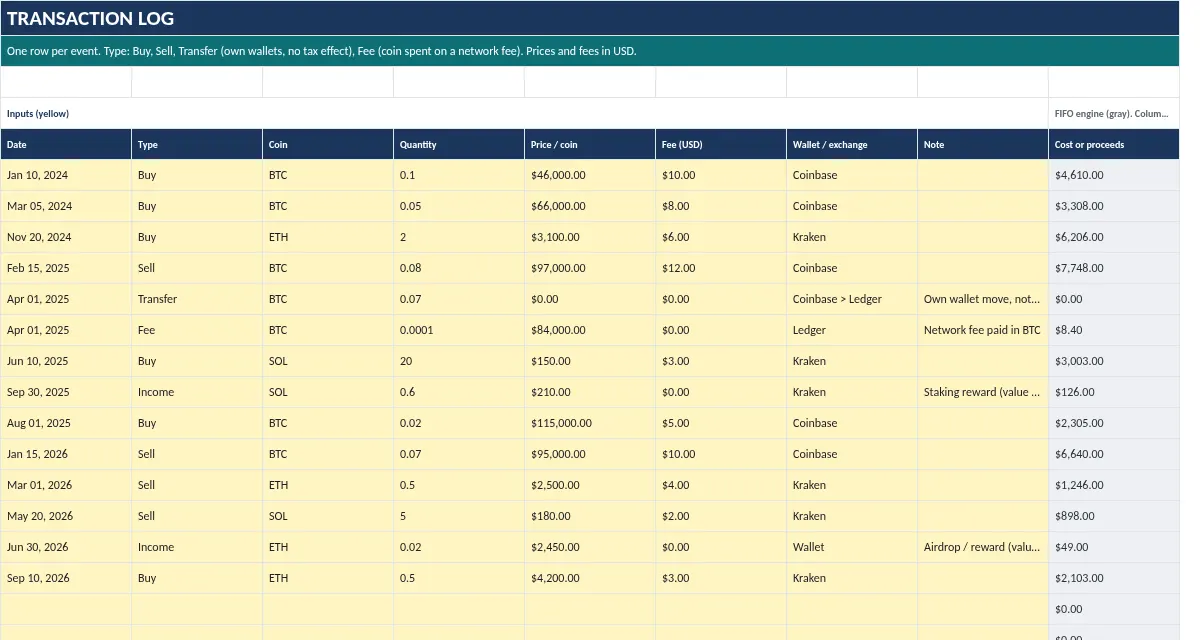
Task: Select the 'Wallet / exchange' header
Action: pos(852,144)
